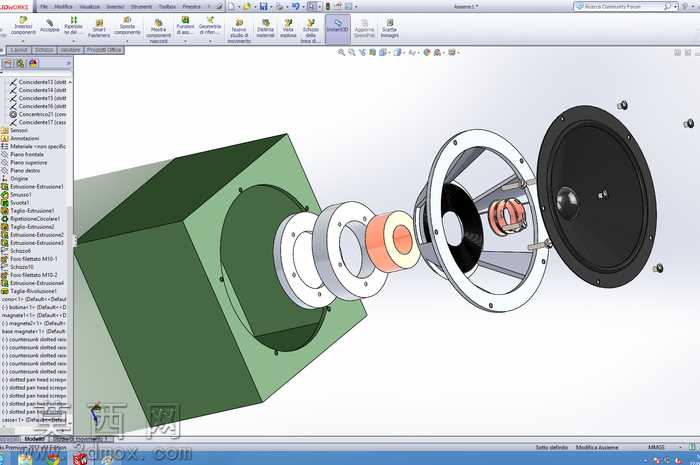Click the Scatta immagini tool
The width and height of the screenshot is (700, 465).
pyautogui.click(x=389, y=28)
